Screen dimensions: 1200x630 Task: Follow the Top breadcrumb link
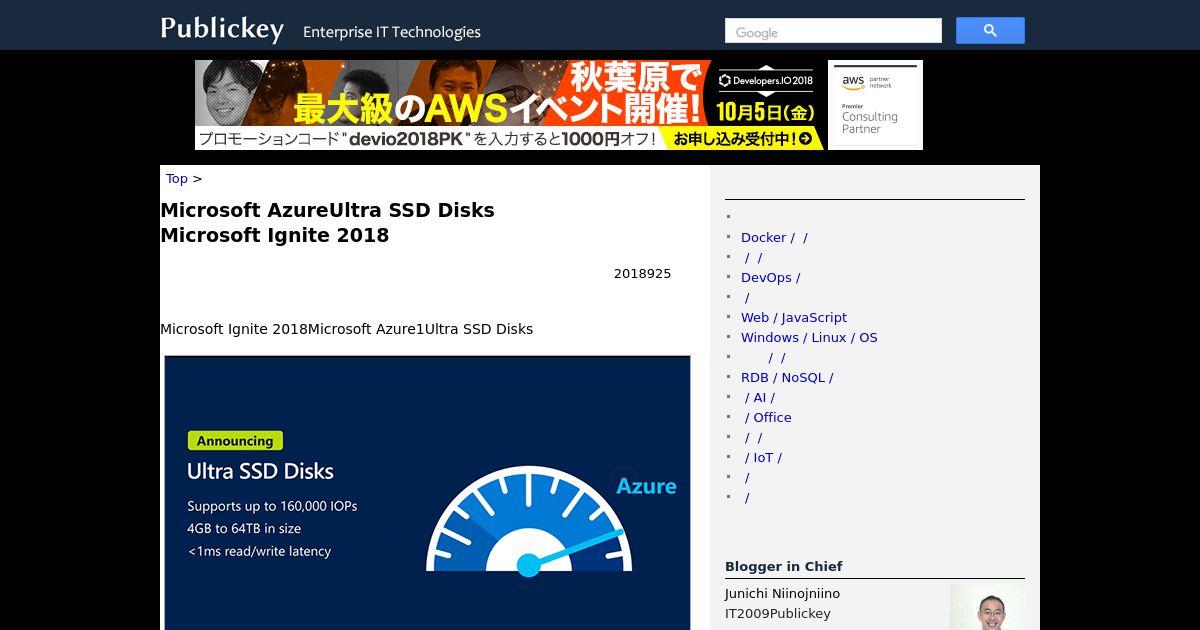(177, 179)
